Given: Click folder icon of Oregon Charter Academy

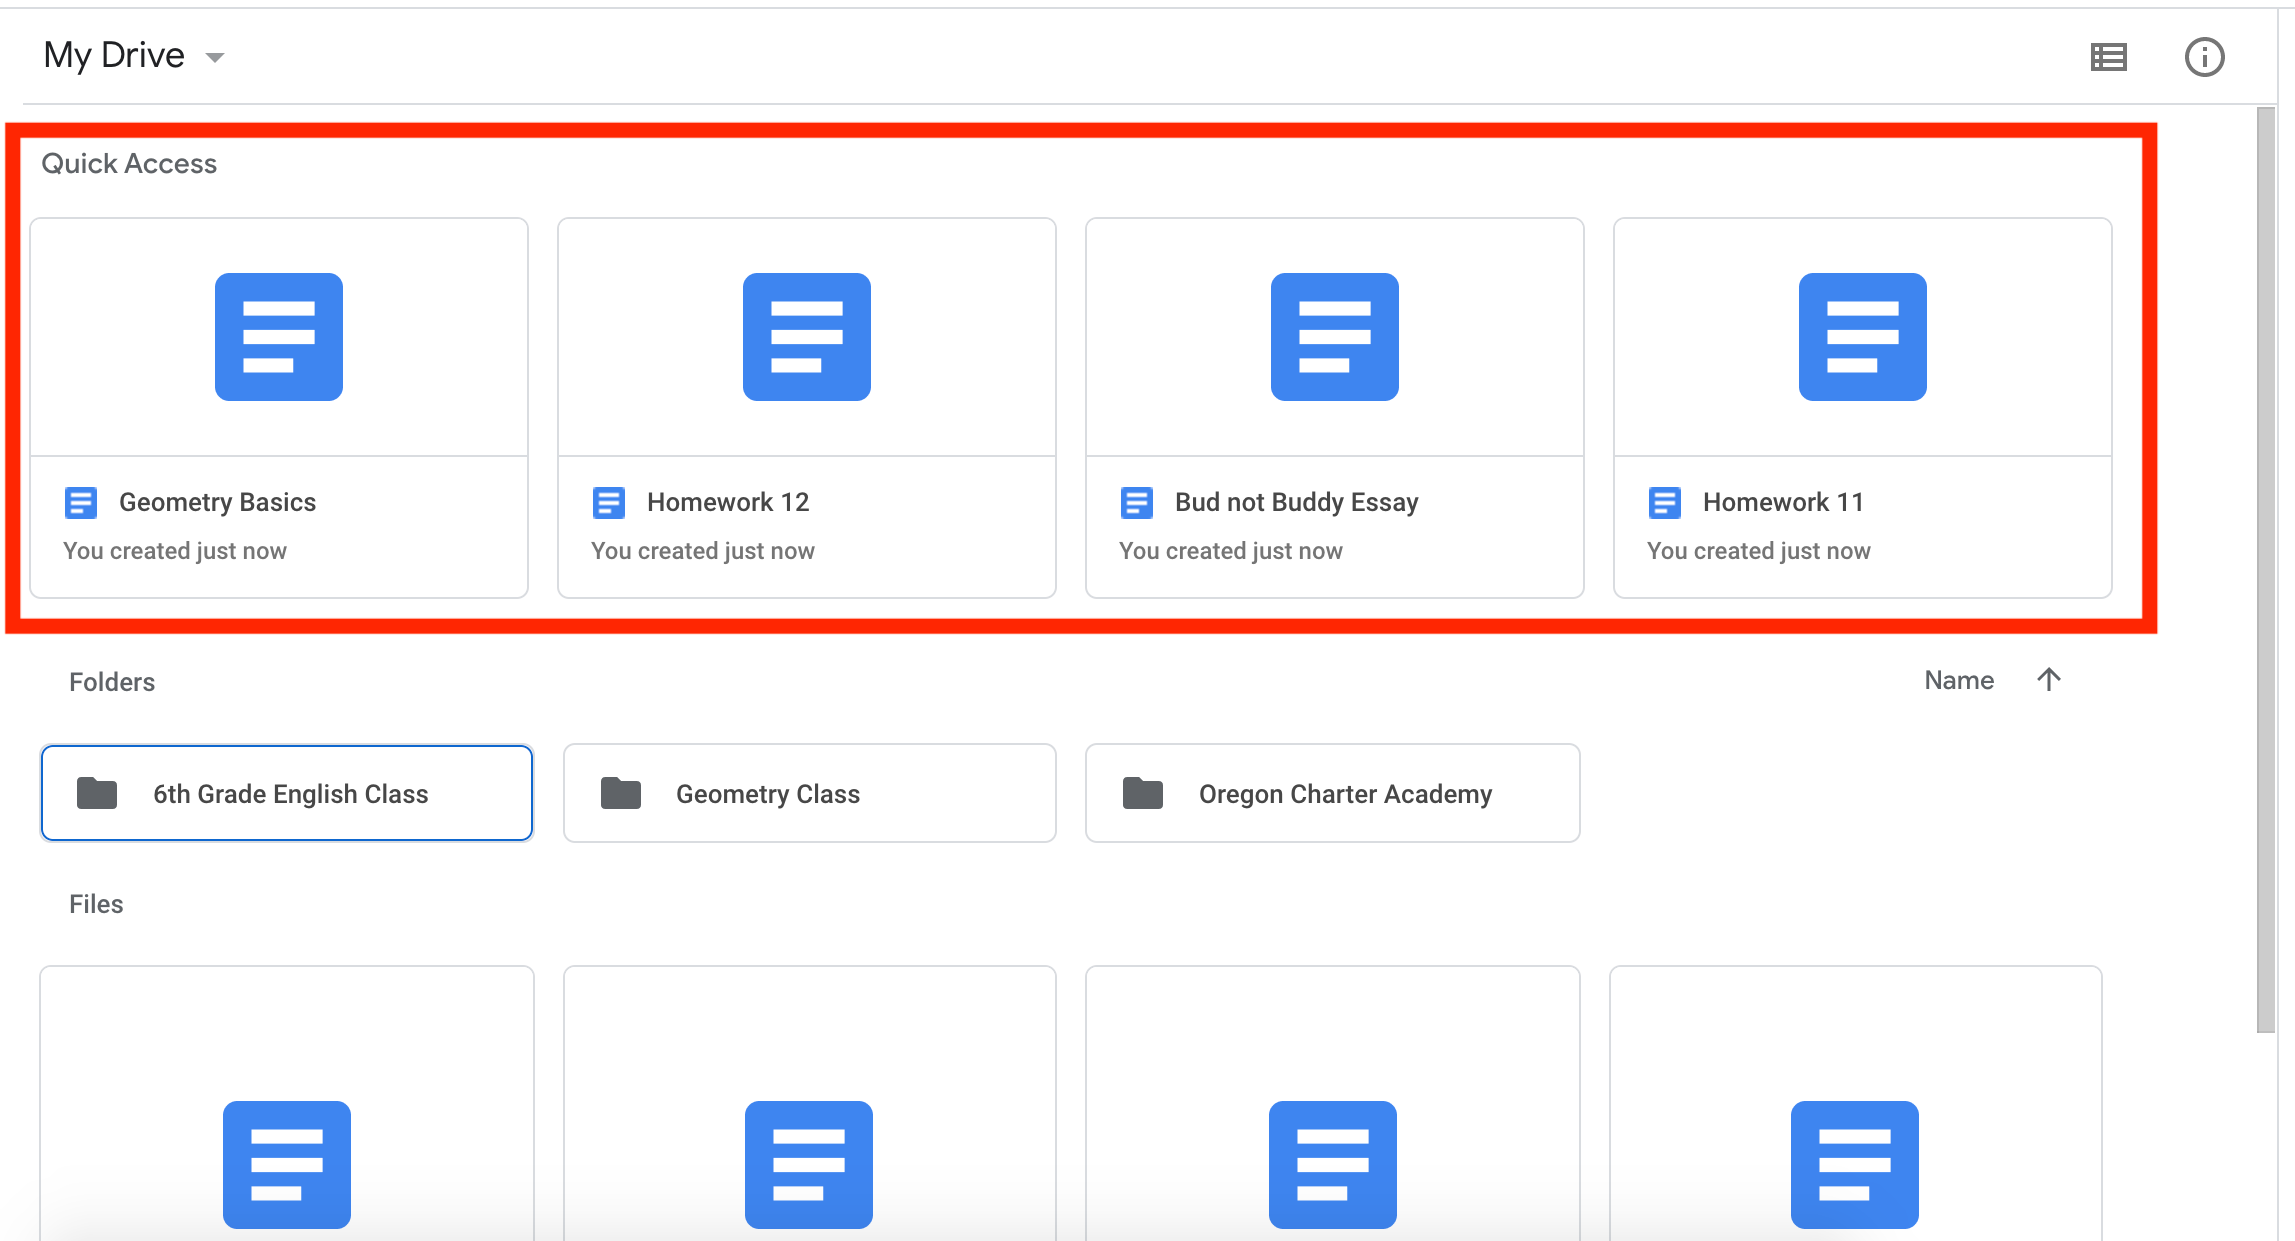Looking at the screenshot, I should pyautogui.click(x=1143, y=793).
